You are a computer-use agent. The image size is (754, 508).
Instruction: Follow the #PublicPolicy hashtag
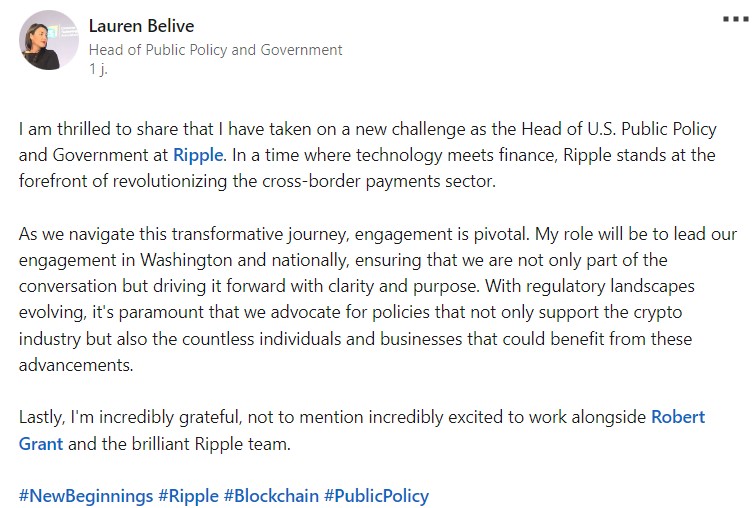pos(377,496)
